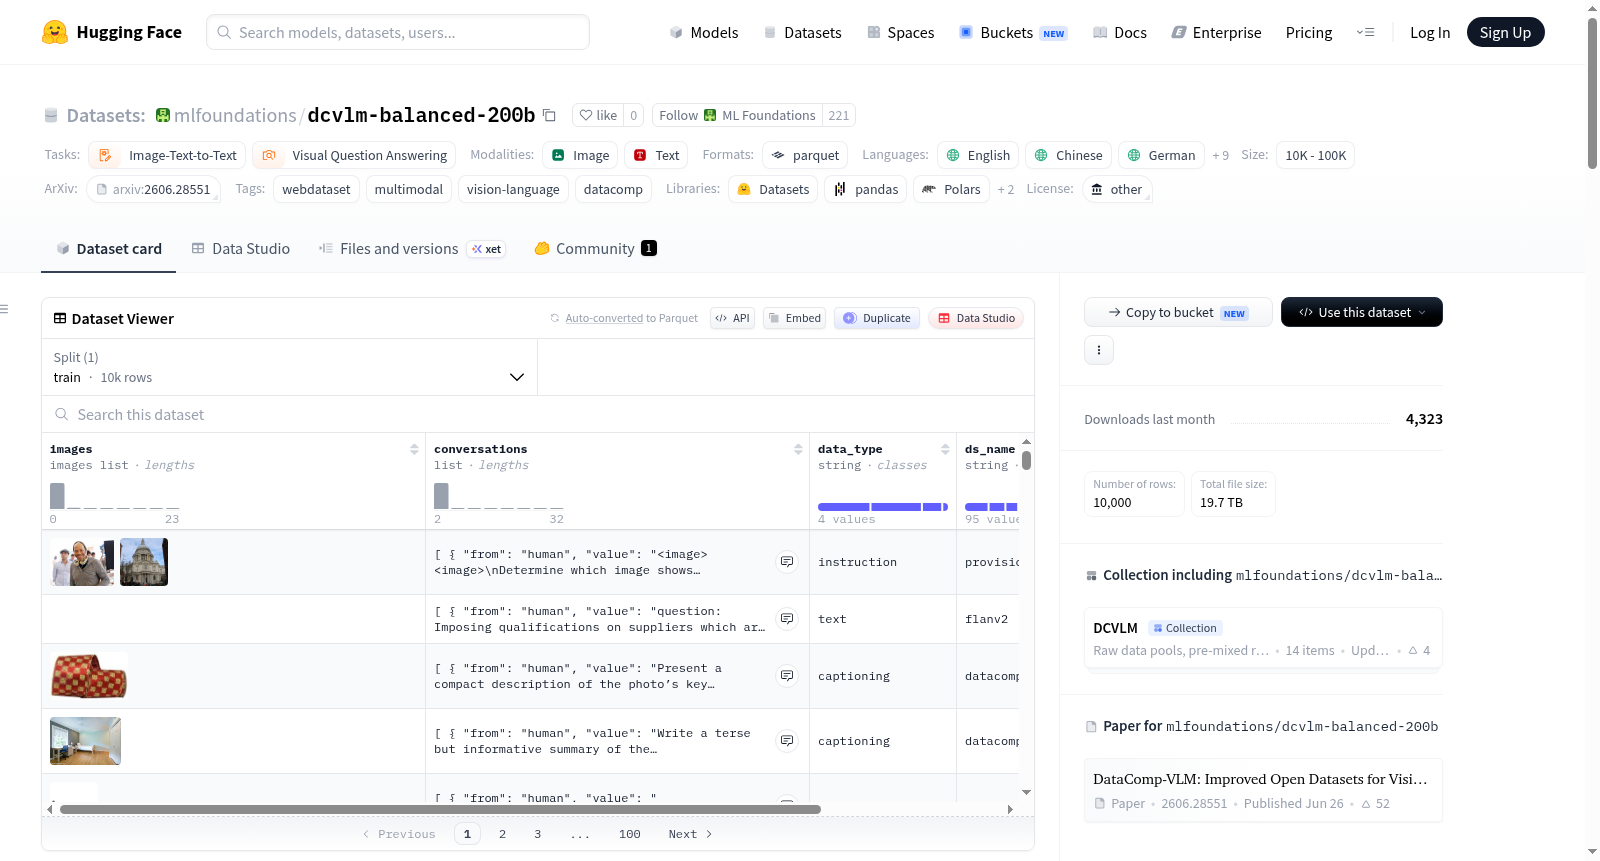Click the API button in Dataset Viewer

[732, 318]
